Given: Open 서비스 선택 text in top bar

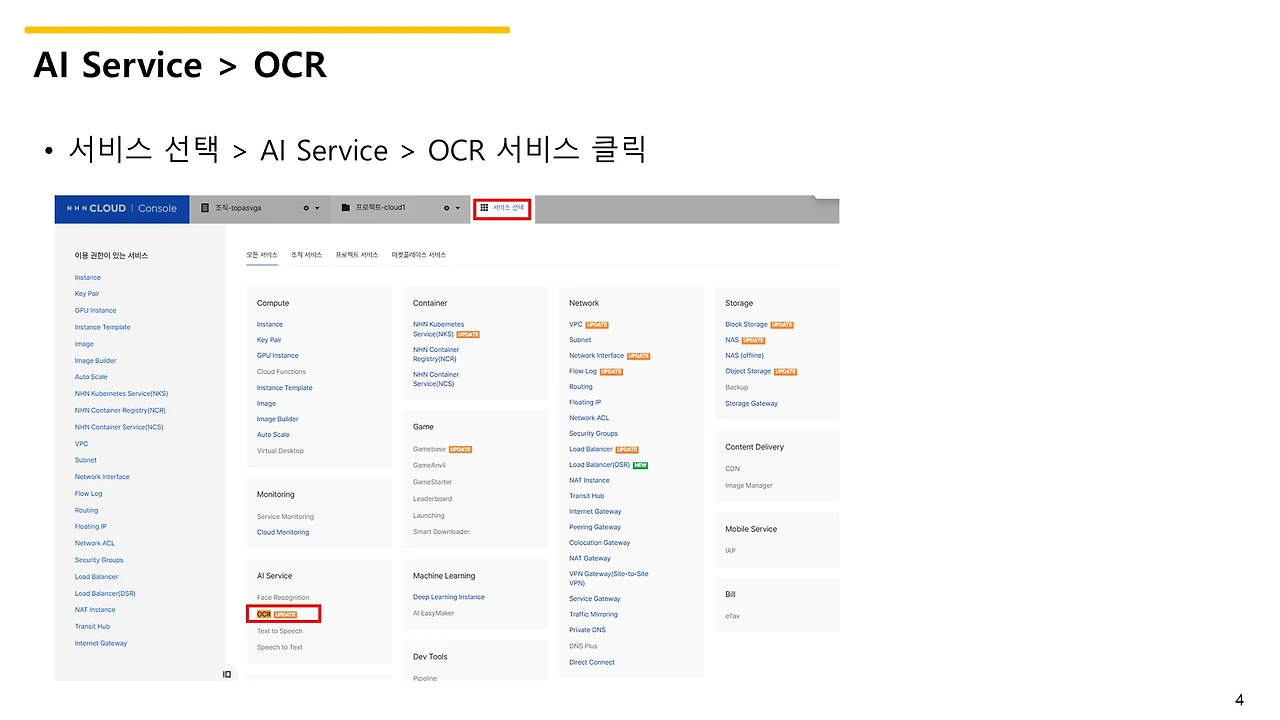Looking at the screenshot, I should click(x=508, y=208).
